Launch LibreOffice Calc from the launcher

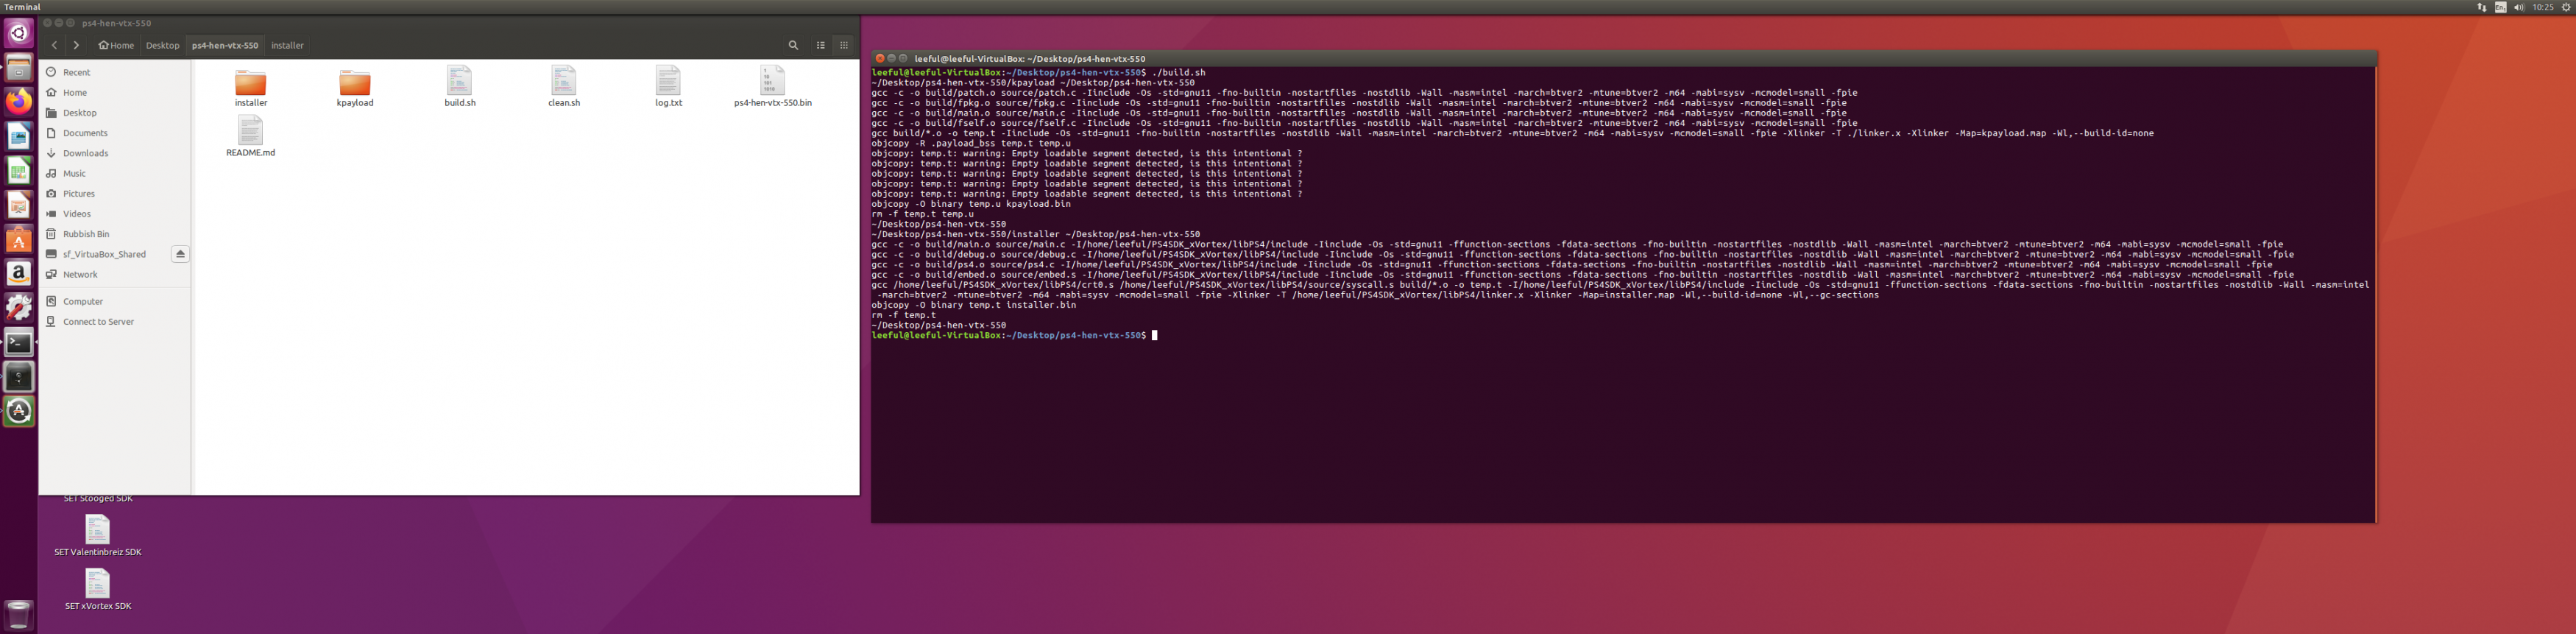tap(19, 170)
